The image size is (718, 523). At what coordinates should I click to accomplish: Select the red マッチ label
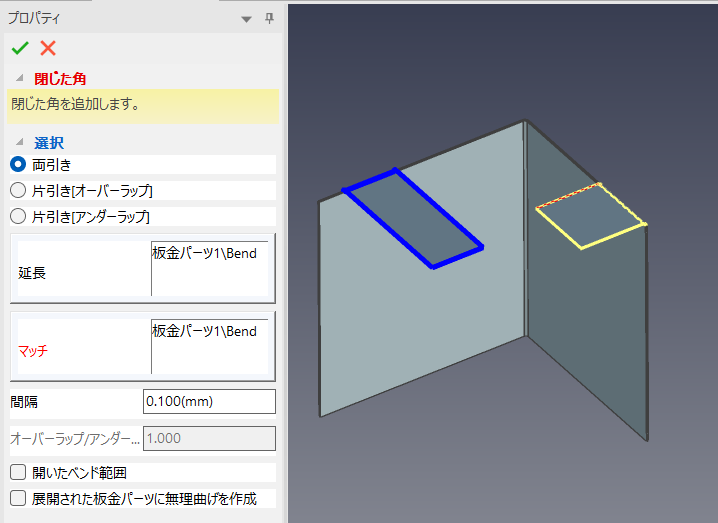[x=33, y=351]
